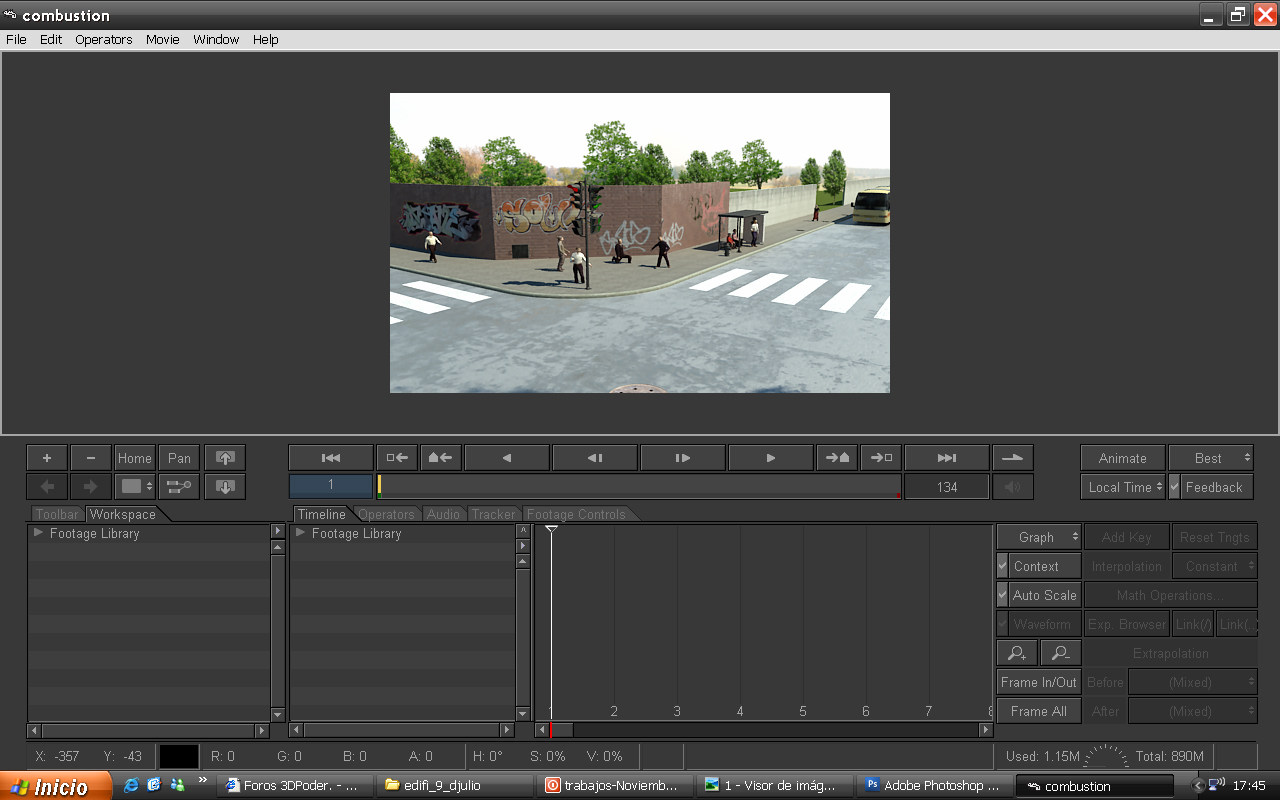Select the Timeline tab
This screenshot has height=800, width=1280.
[x=321, y=514]
